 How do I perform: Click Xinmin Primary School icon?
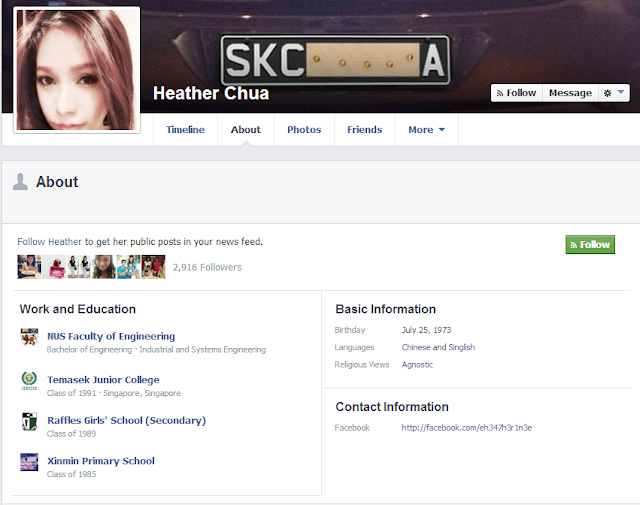coord(29,462)
